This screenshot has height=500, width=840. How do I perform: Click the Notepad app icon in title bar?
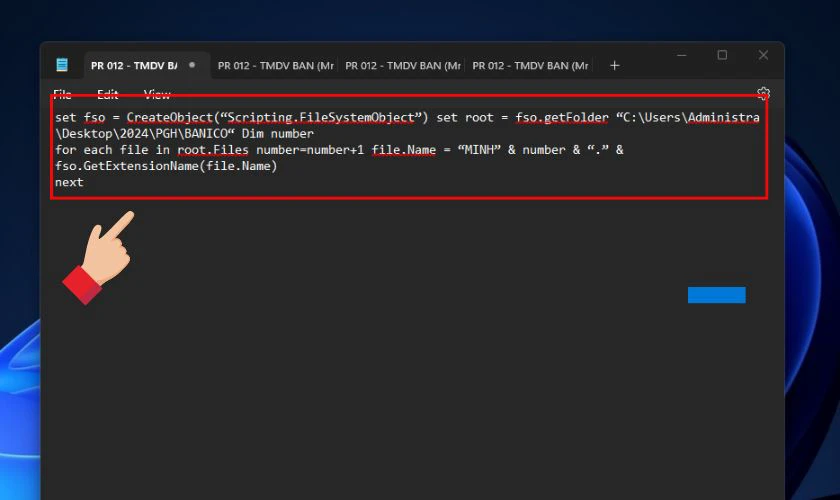click(x=62, y=65)
